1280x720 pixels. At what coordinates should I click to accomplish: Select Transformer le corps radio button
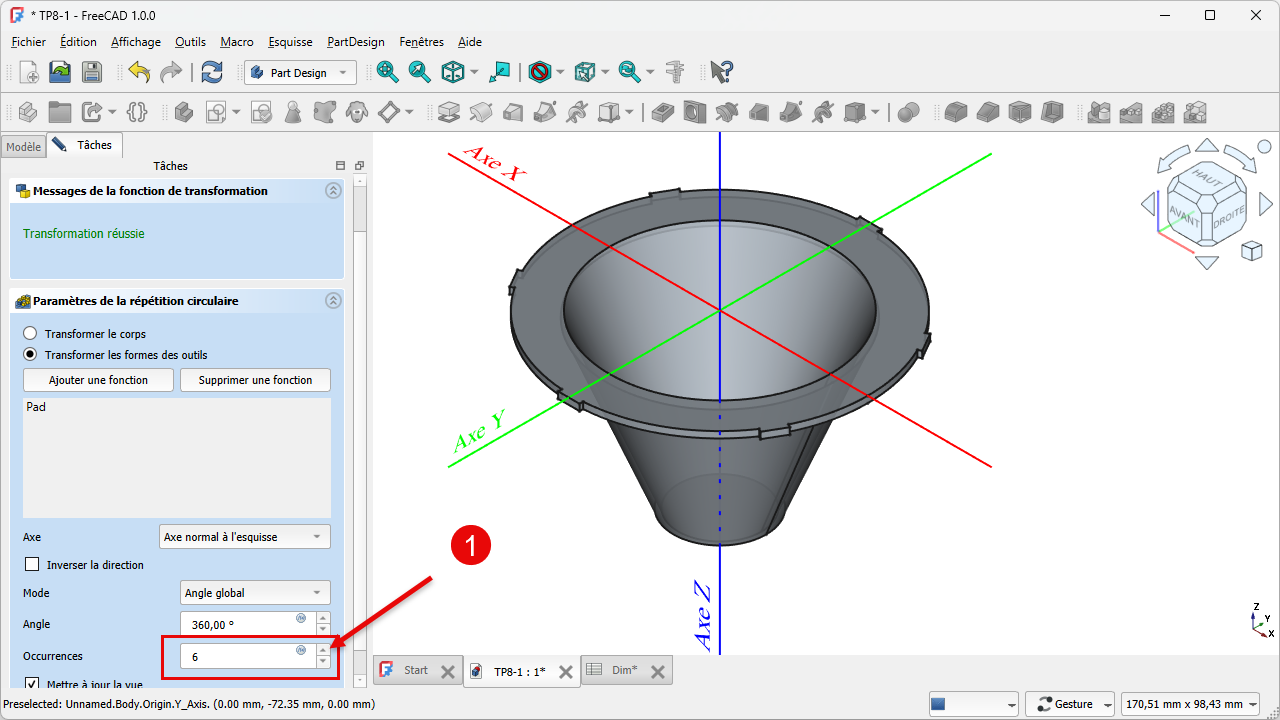pos(30,334)
